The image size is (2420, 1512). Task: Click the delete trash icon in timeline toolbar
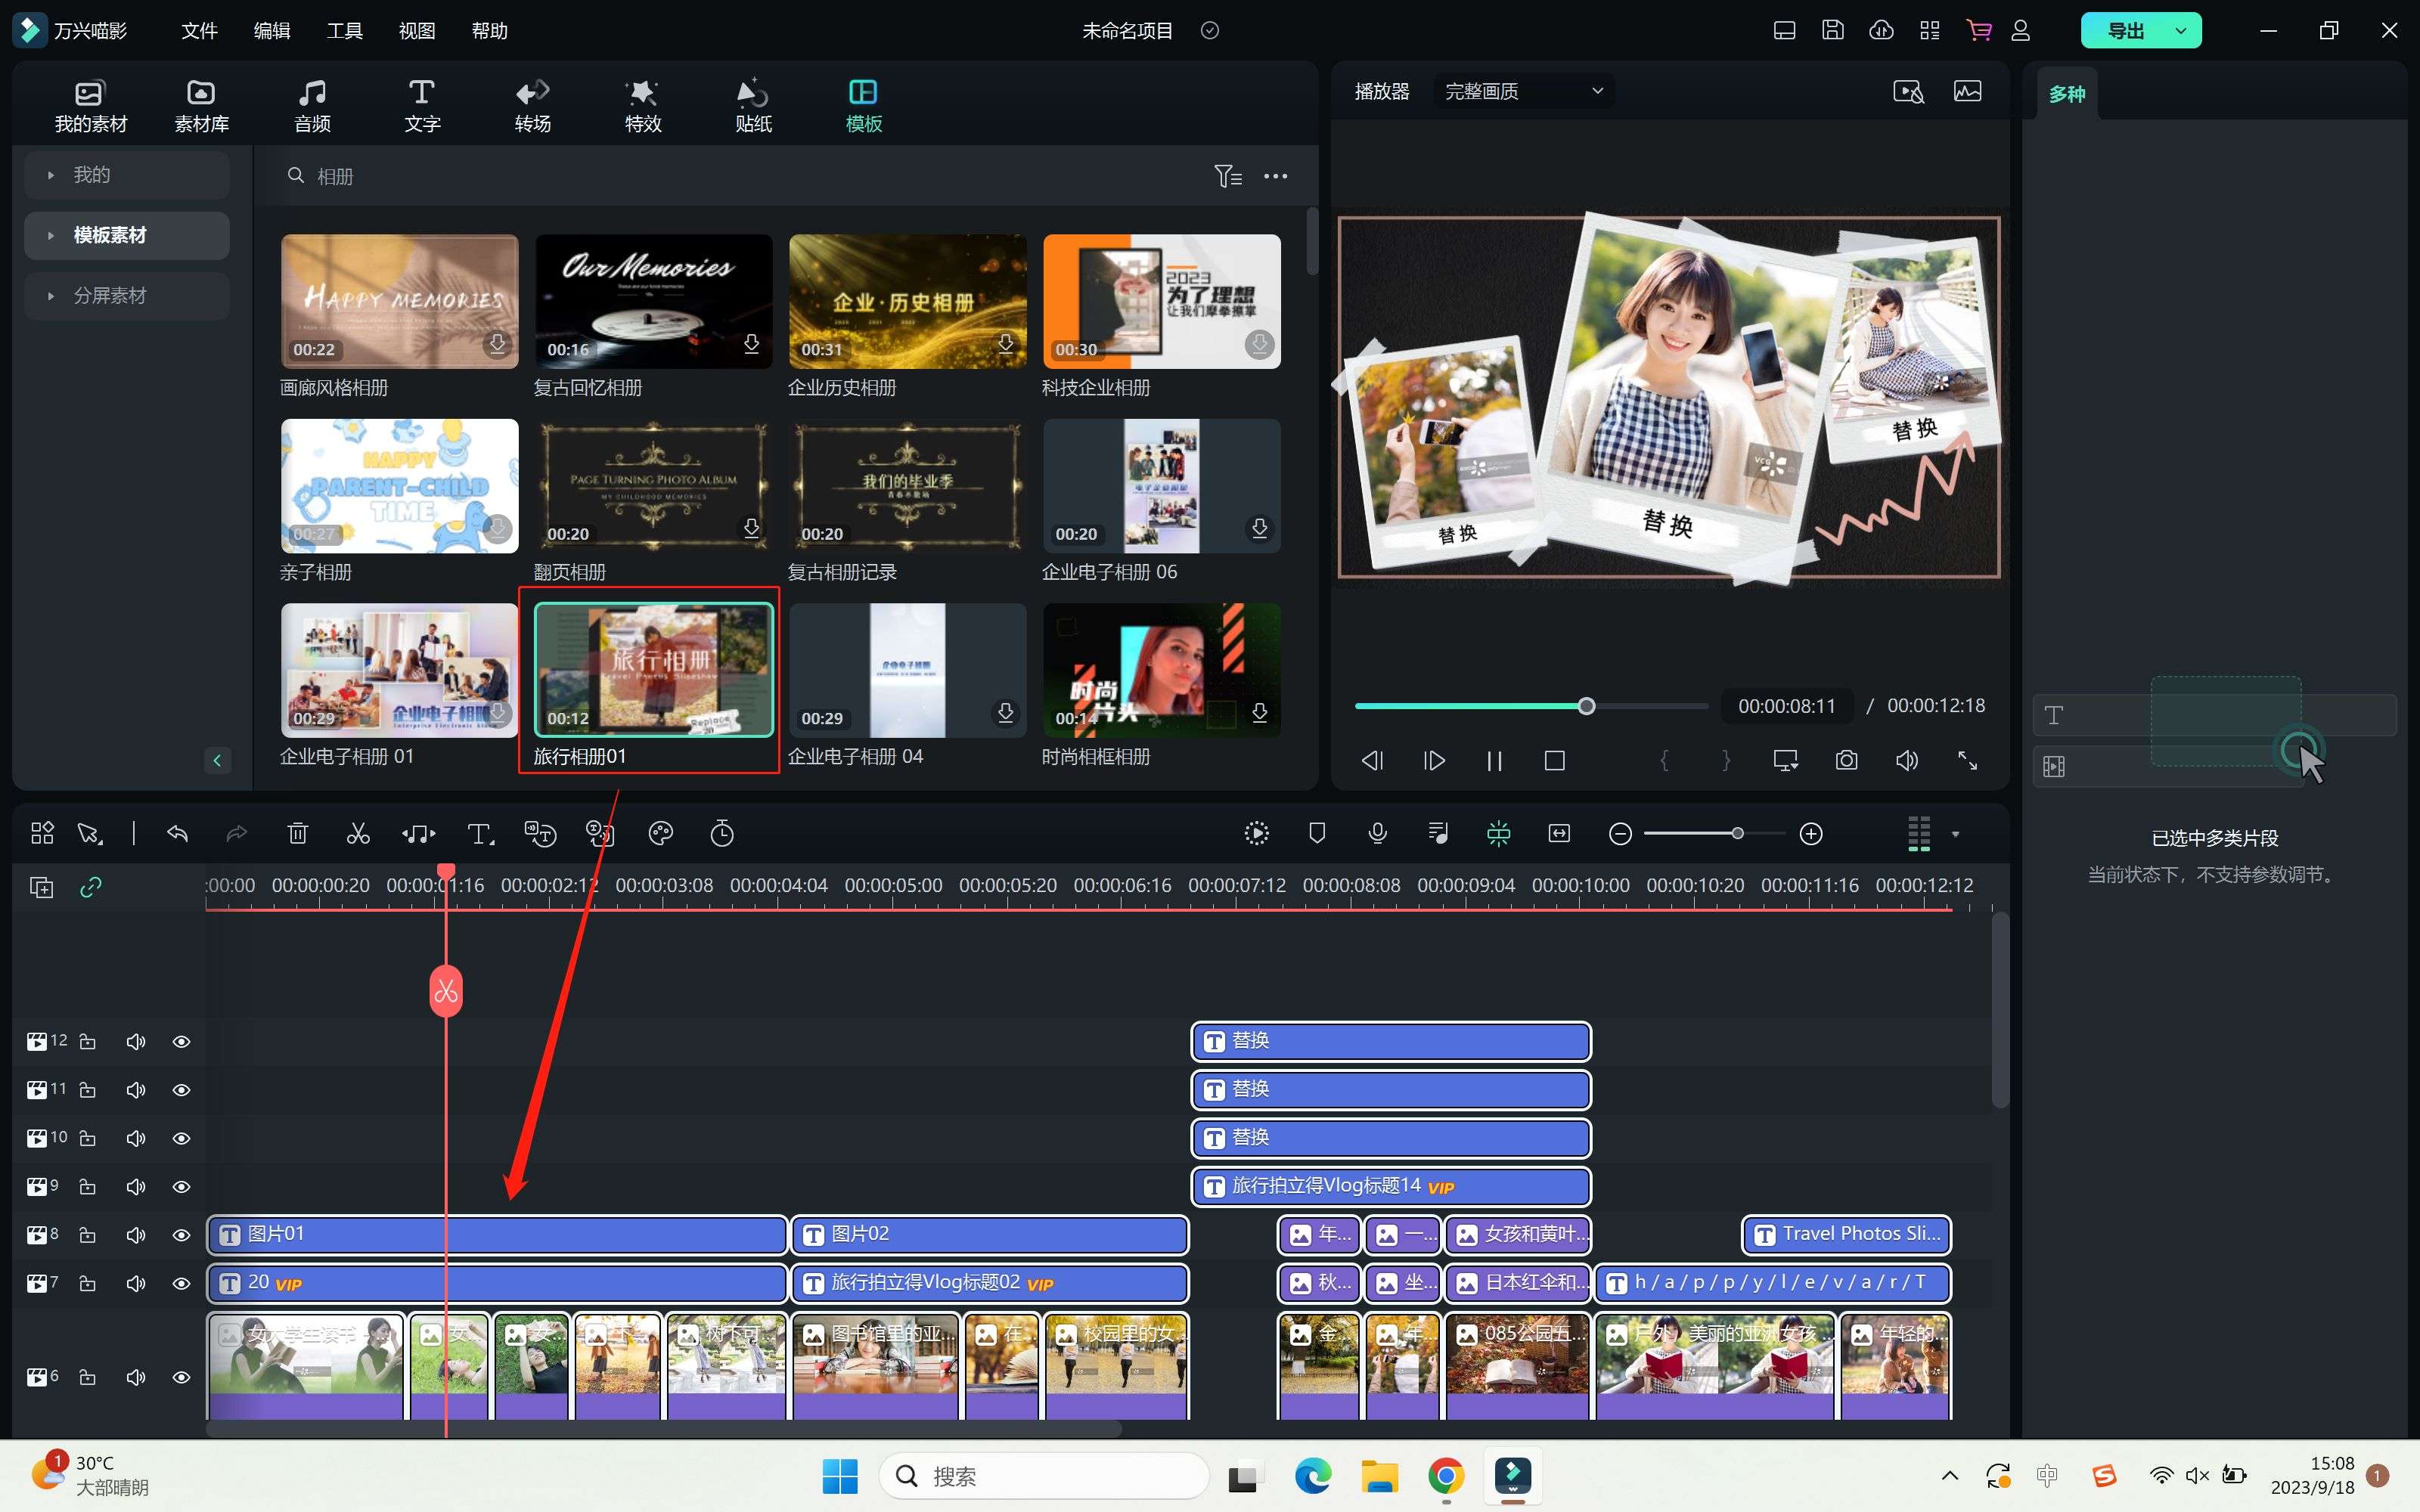click(x=297, y=833)
